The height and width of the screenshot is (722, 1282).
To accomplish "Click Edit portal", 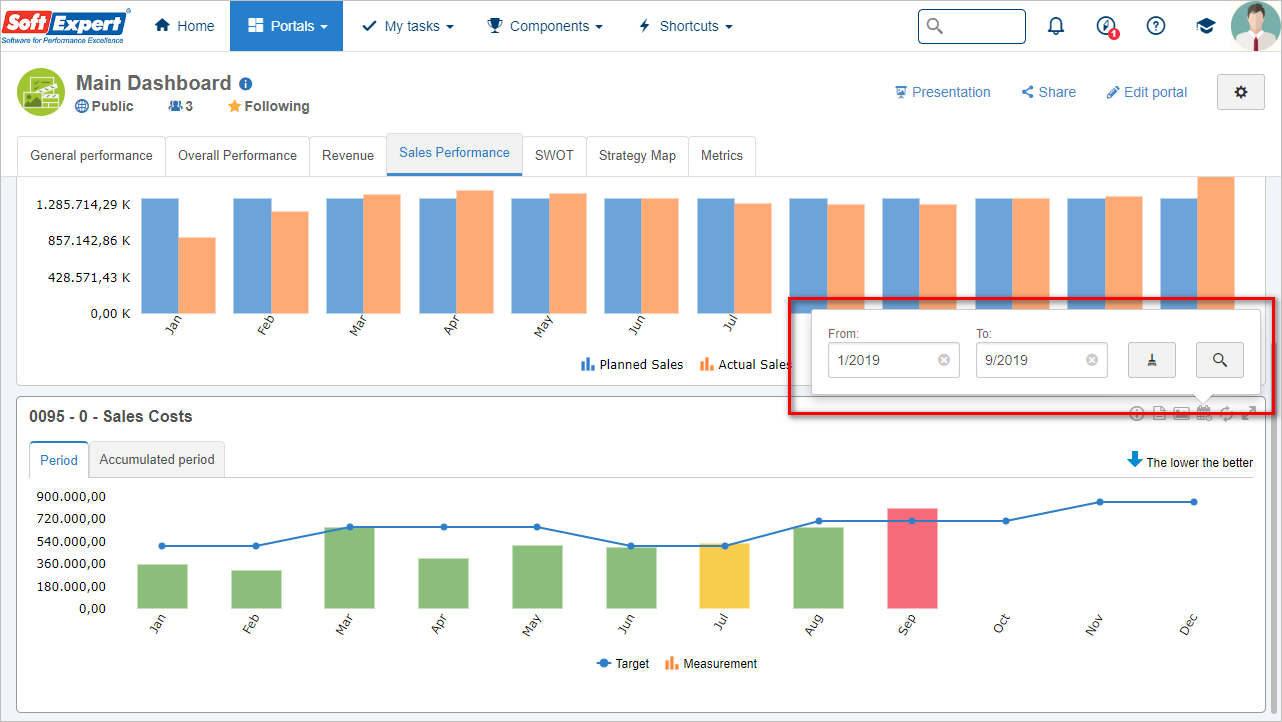I will click(1146, 92).
